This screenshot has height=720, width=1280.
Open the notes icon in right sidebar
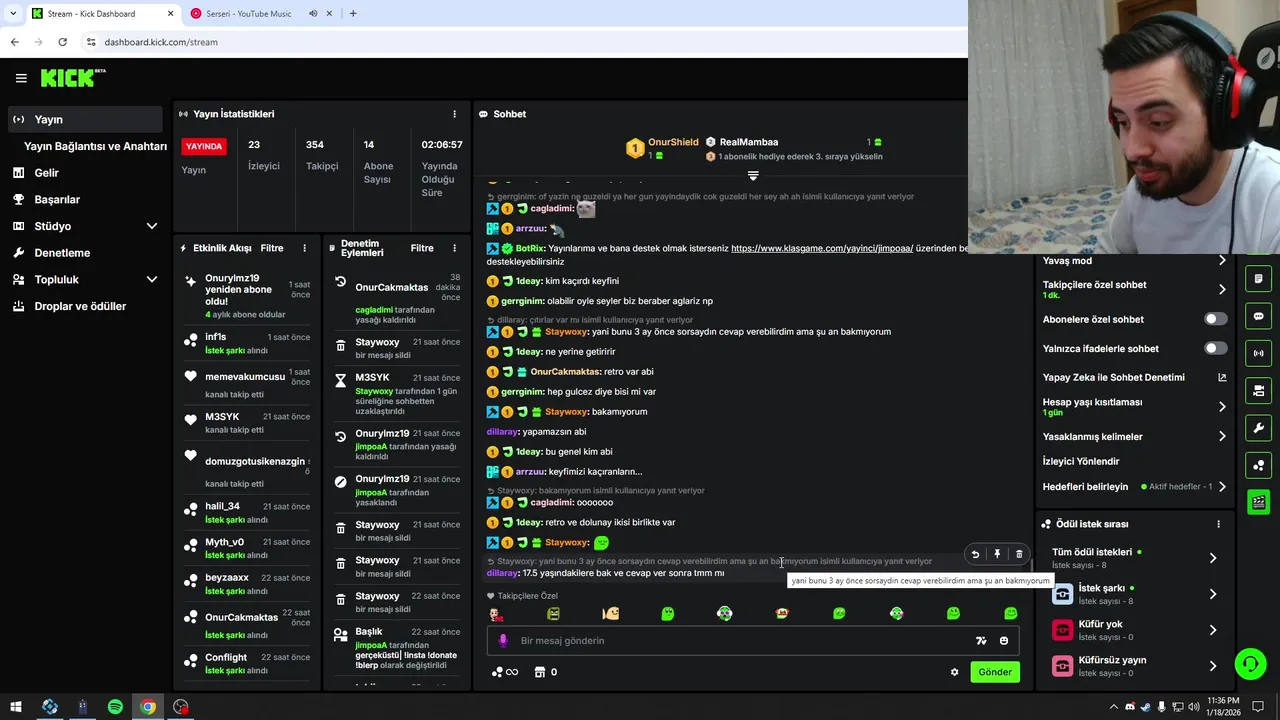coord(1259,279)
